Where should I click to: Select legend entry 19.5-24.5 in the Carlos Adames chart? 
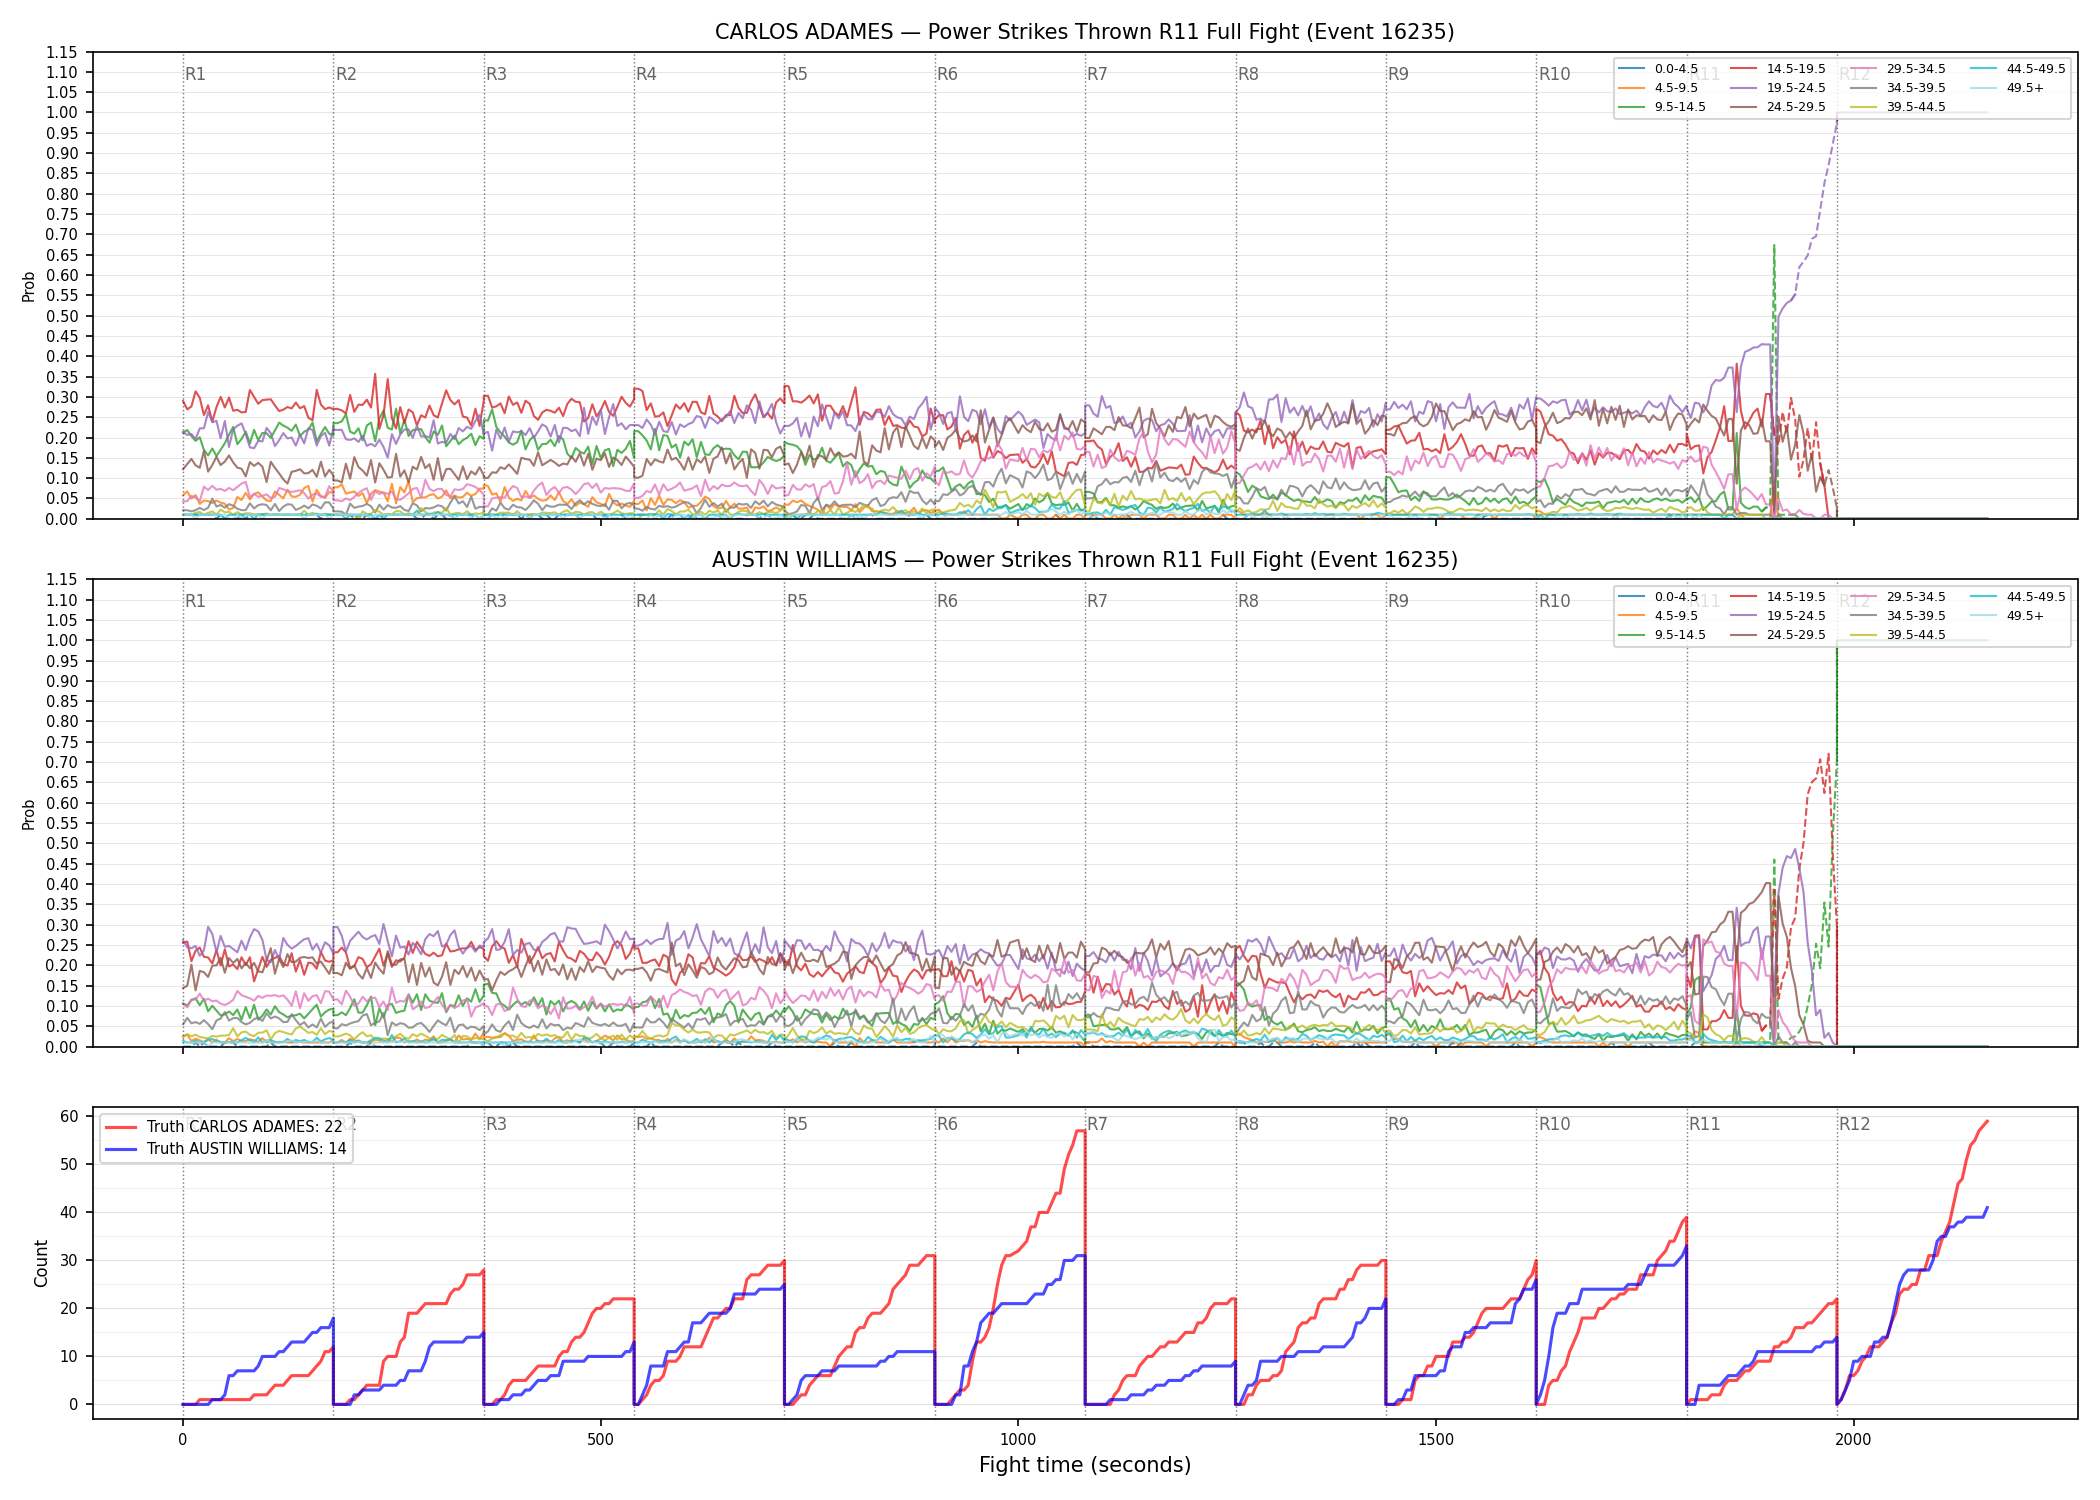[1779, 88]
